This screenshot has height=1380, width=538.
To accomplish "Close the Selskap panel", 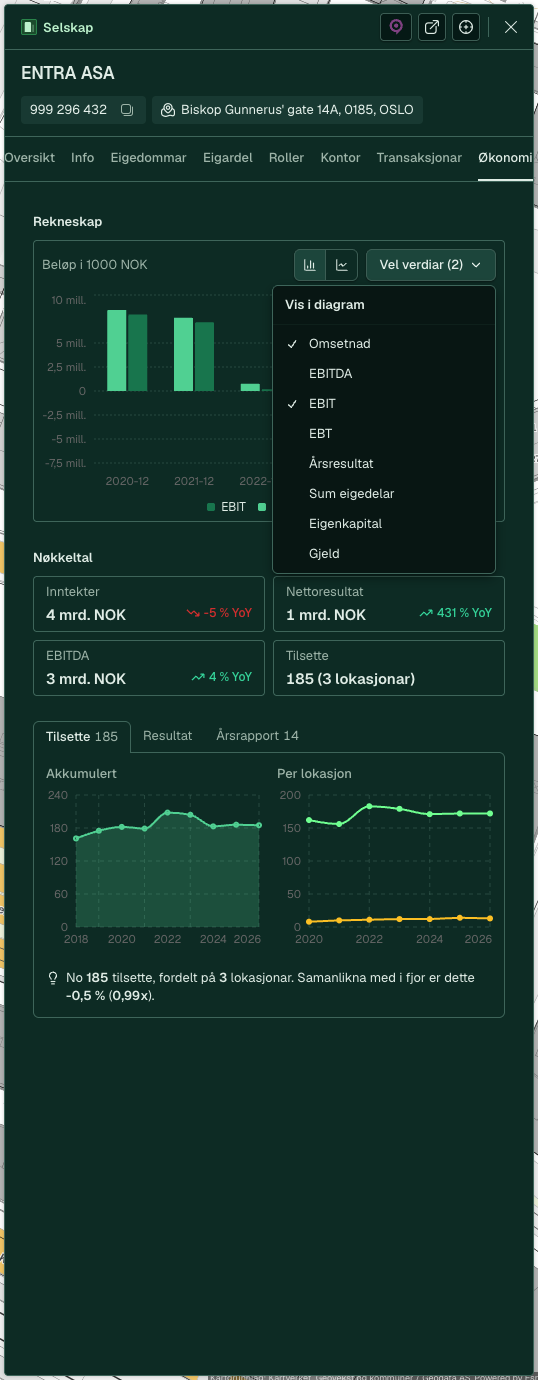I will 510,27.
